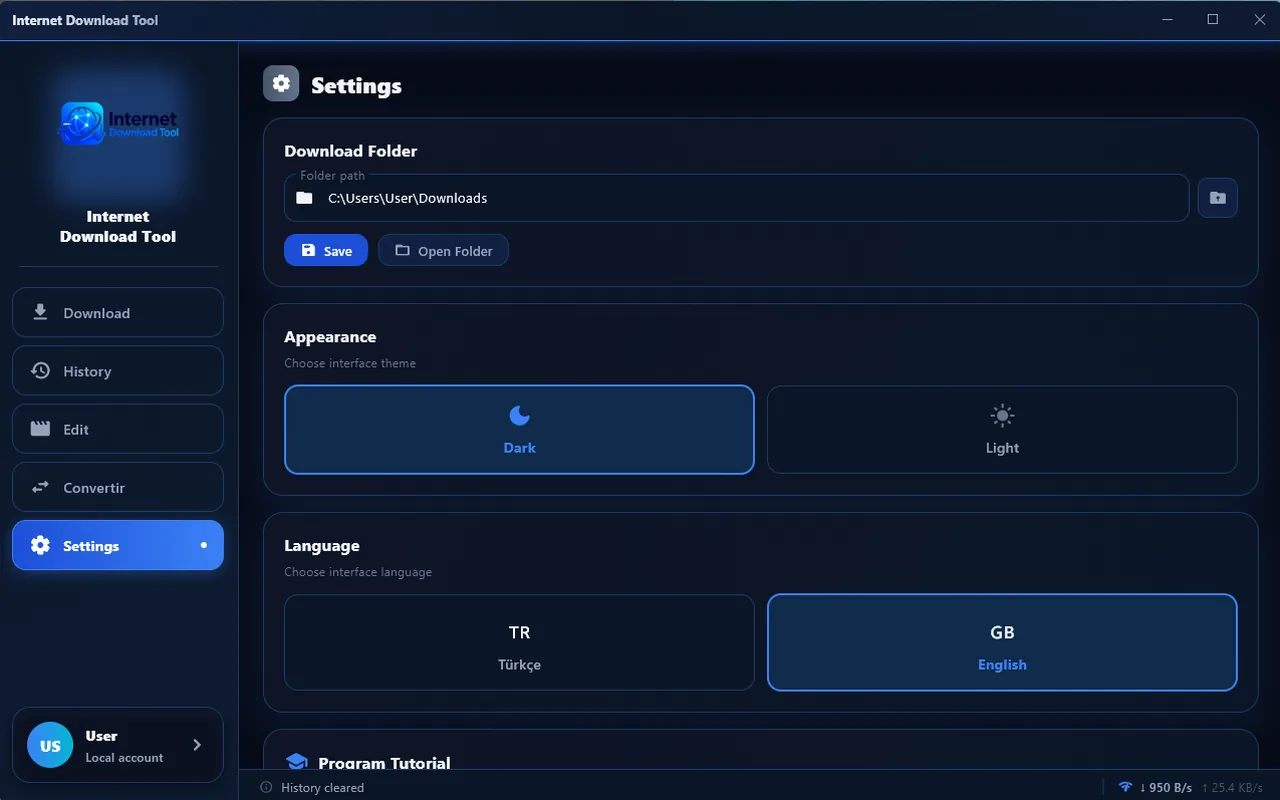Click the Open Folder button
1280x800 pixels.
click(x=443, y=250)
